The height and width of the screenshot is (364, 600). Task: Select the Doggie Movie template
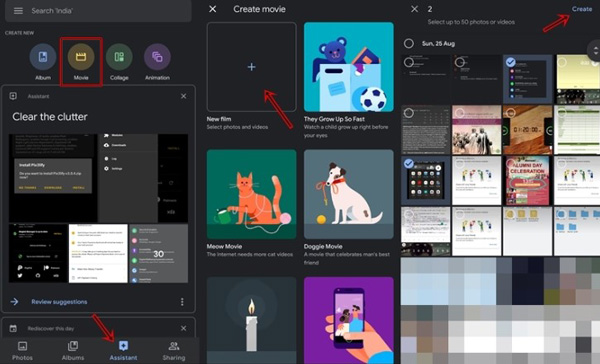(349, 194)
